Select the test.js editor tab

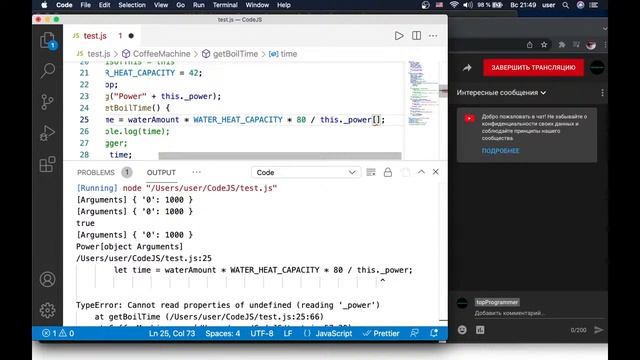coord(95,36)
